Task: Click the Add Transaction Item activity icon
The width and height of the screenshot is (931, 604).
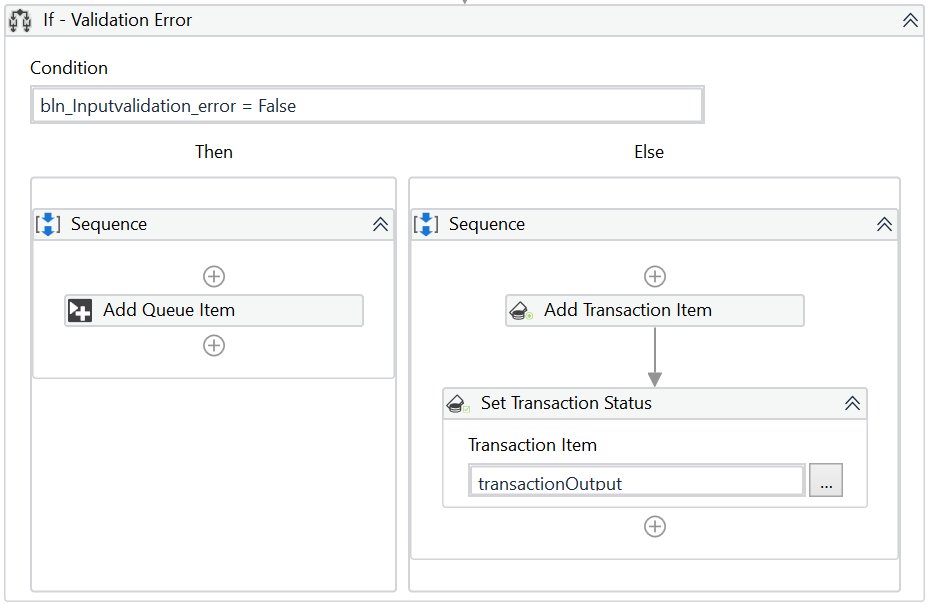Action: coord(521,310)
